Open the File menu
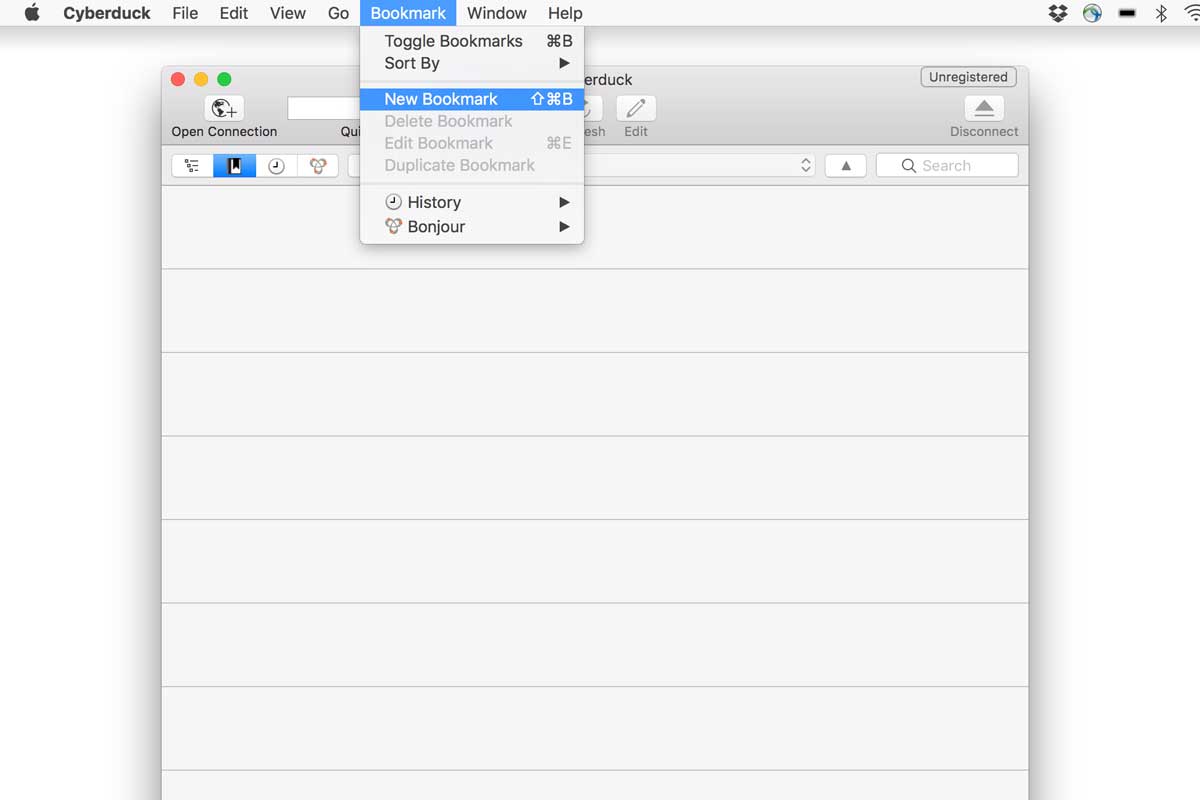Screen dimensions: 1200x800 click(185, 13)
